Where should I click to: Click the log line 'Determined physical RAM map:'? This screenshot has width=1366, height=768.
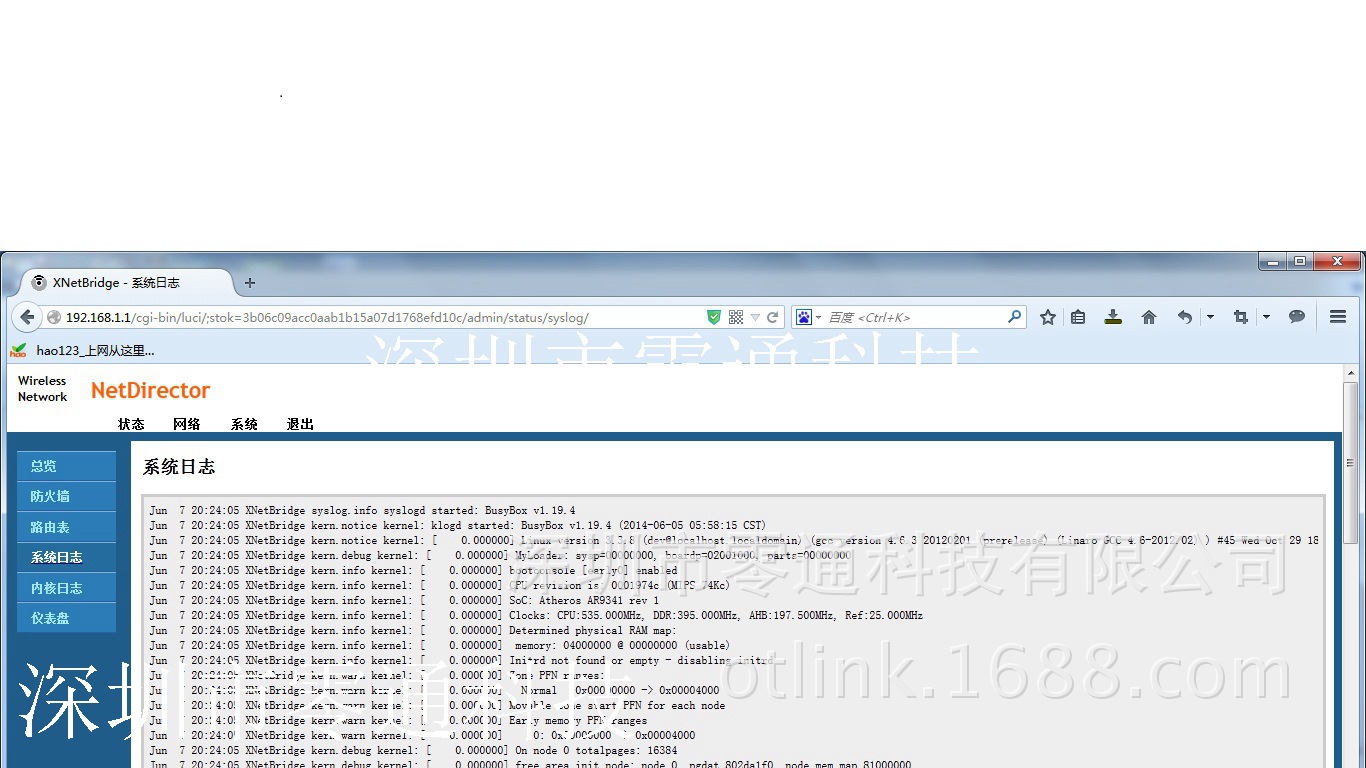click(x=592, y=630)
